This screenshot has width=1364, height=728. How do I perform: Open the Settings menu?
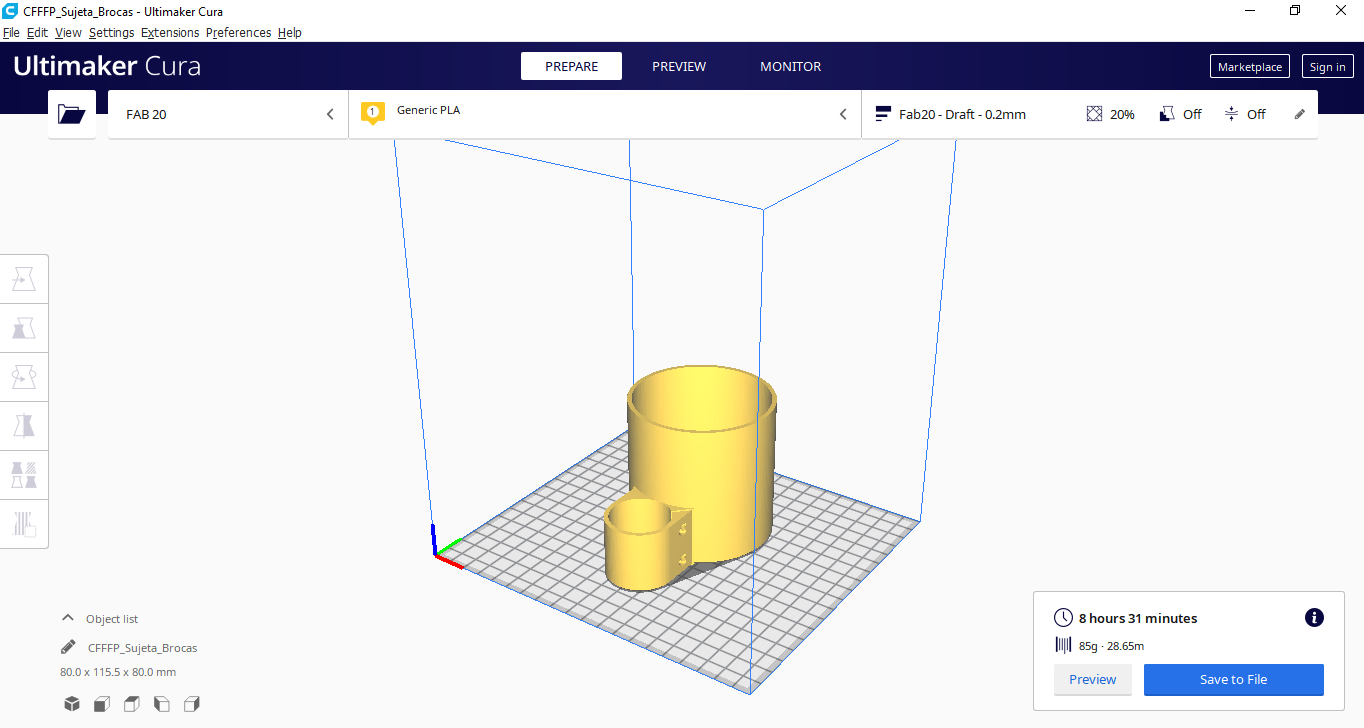click(x=111, y=32)
